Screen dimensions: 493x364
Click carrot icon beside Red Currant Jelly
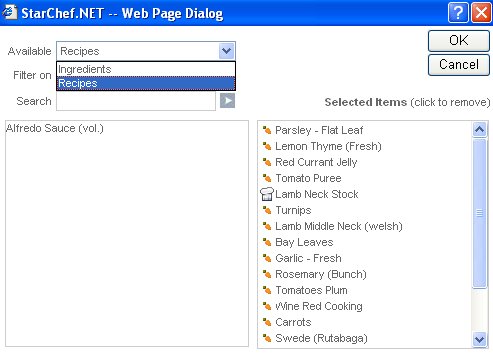click(267, 162)
